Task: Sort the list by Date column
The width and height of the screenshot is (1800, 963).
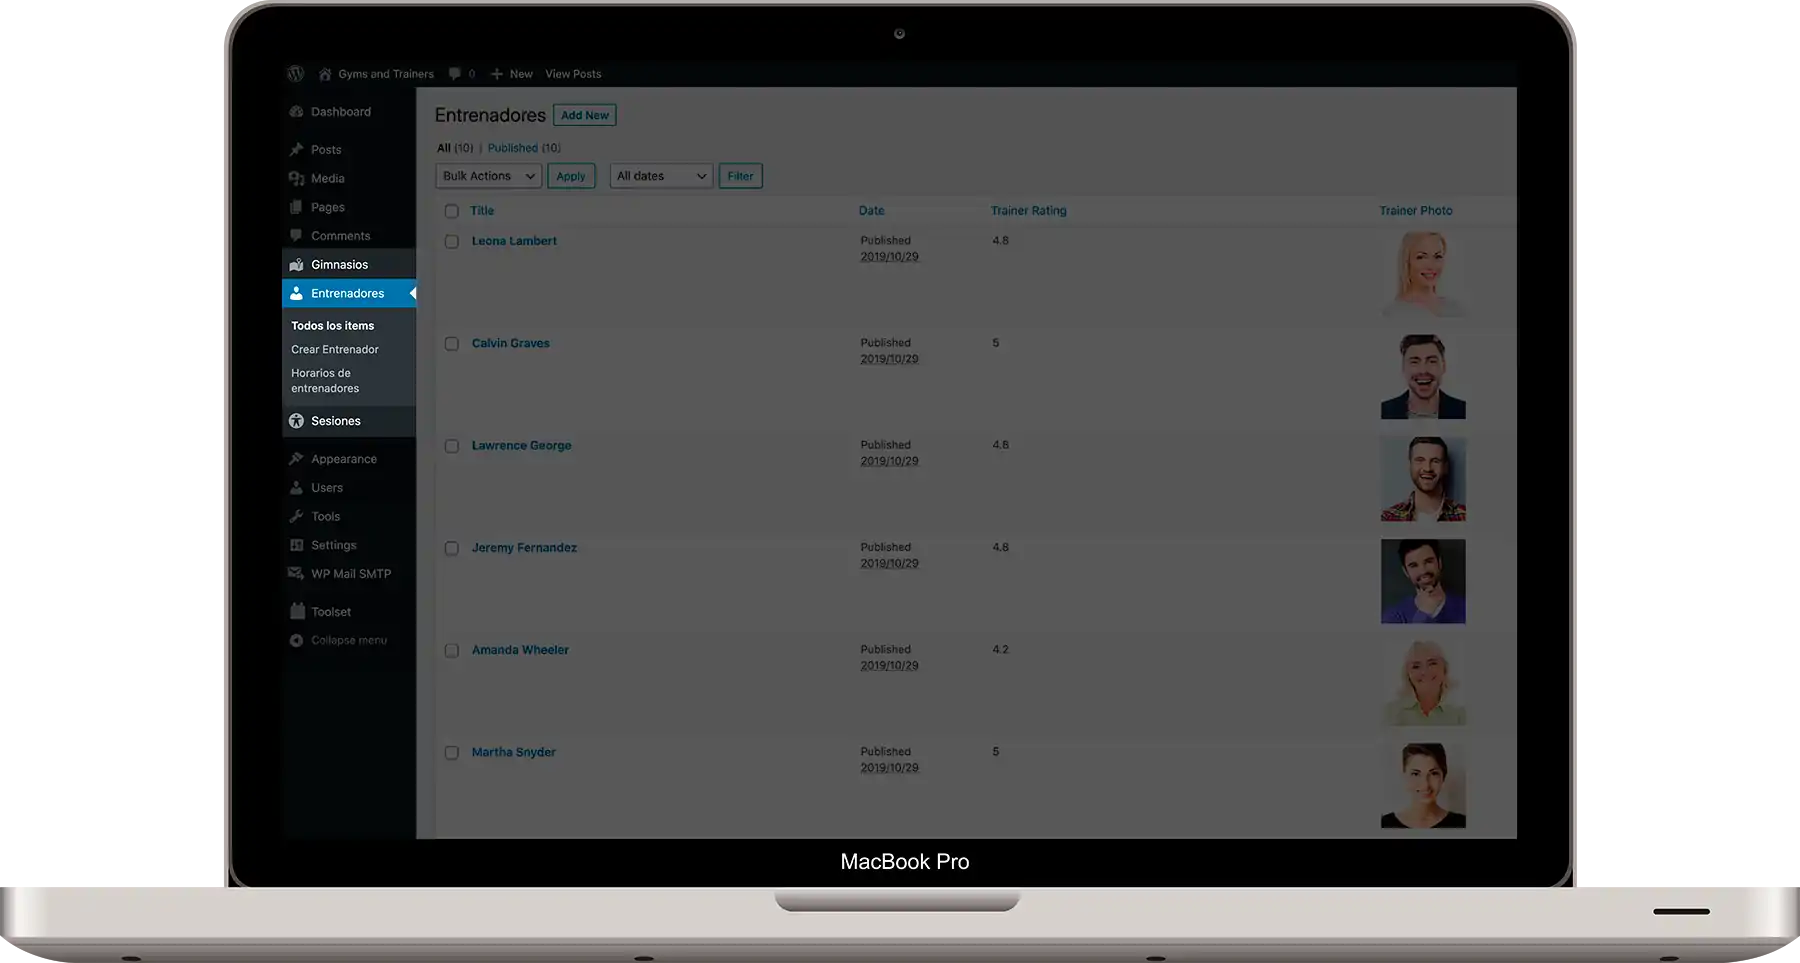Action: point(871,211)
